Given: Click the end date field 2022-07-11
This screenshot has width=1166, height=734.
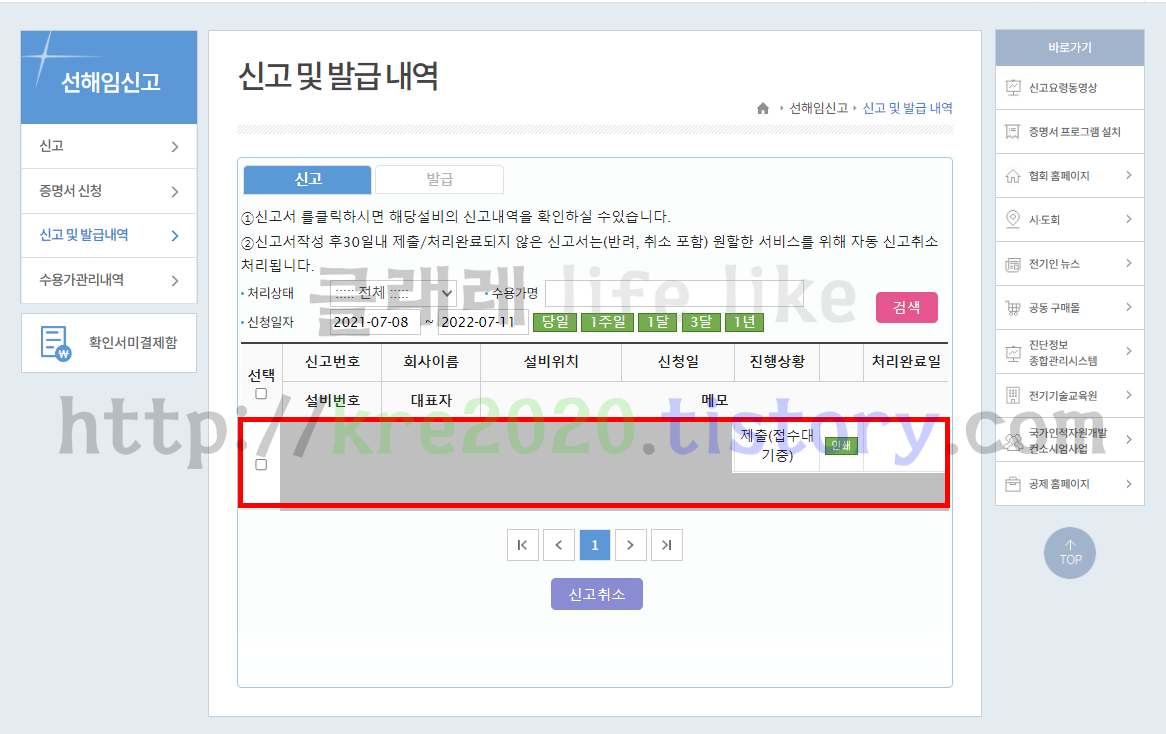Looking at the screenshot, I should [483, 322].
